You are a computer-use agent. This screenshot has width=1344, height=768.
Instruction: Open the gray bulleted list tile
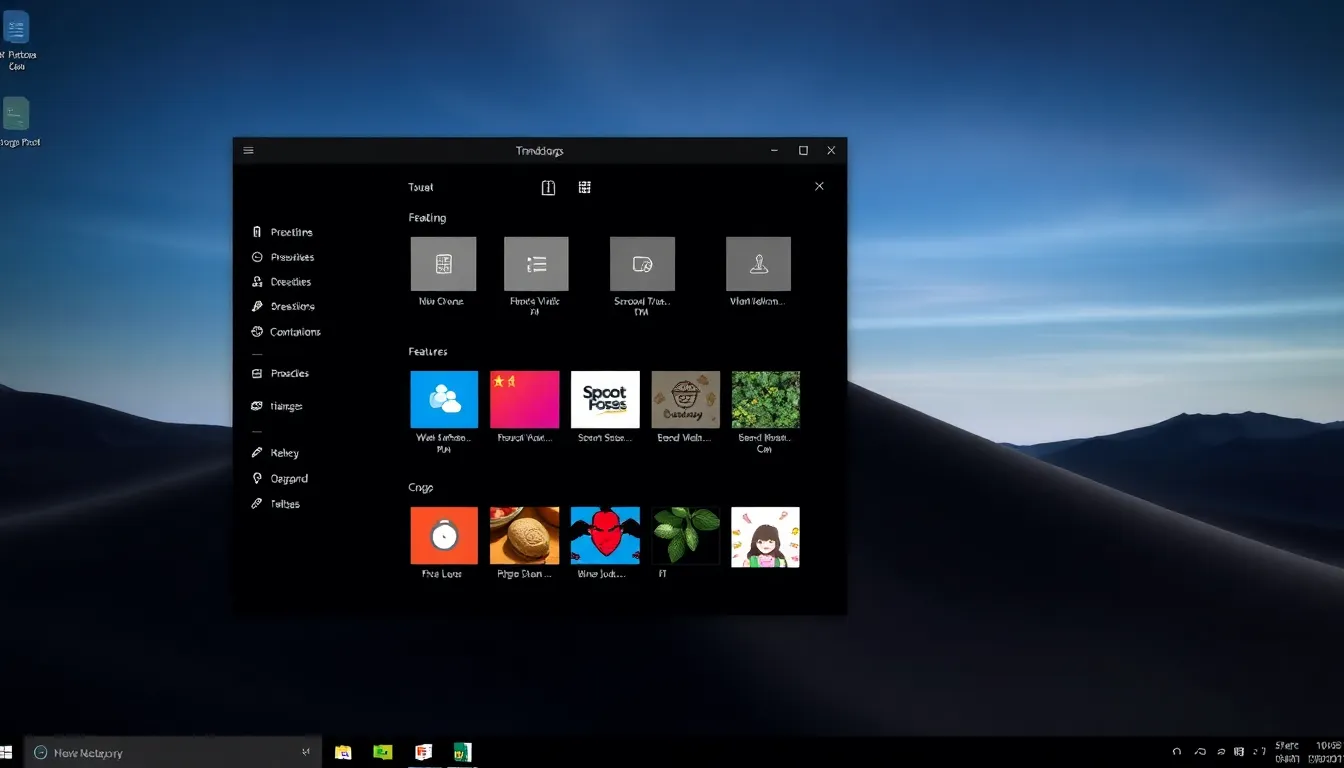[x=536, y=264]
